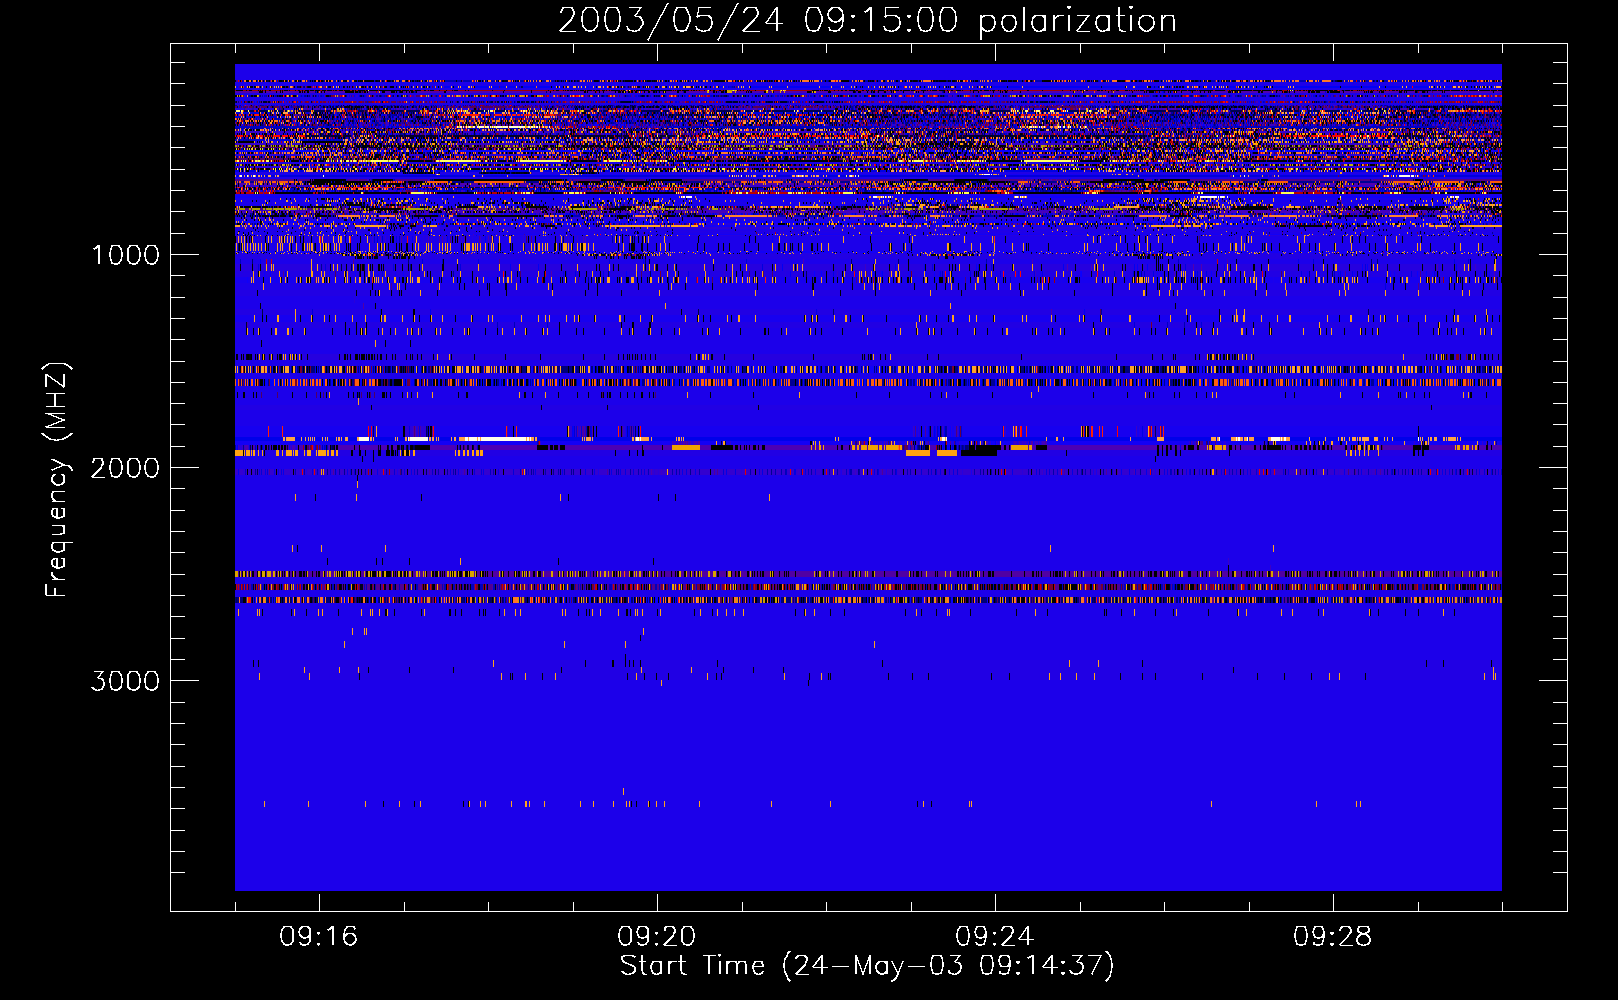Click the 'Frequency (MHZ)' axis label
The height and width of the screenshot is (1000, 1618).
pos(57,480)
